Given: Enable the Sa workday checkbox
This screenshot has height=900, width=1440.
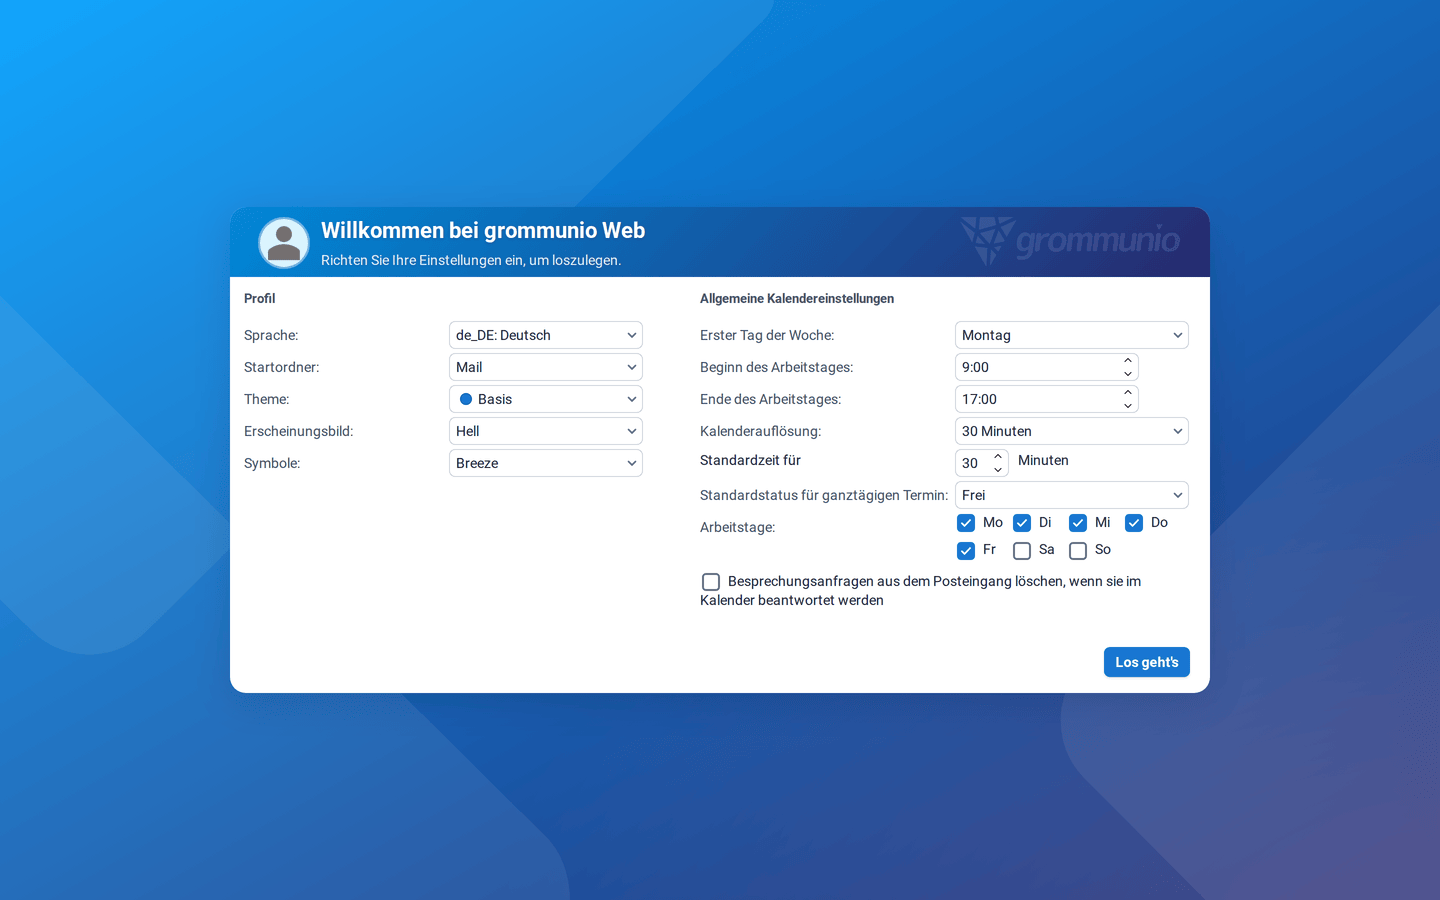Looking at the screenshot, I should [x=1022, y=551].
